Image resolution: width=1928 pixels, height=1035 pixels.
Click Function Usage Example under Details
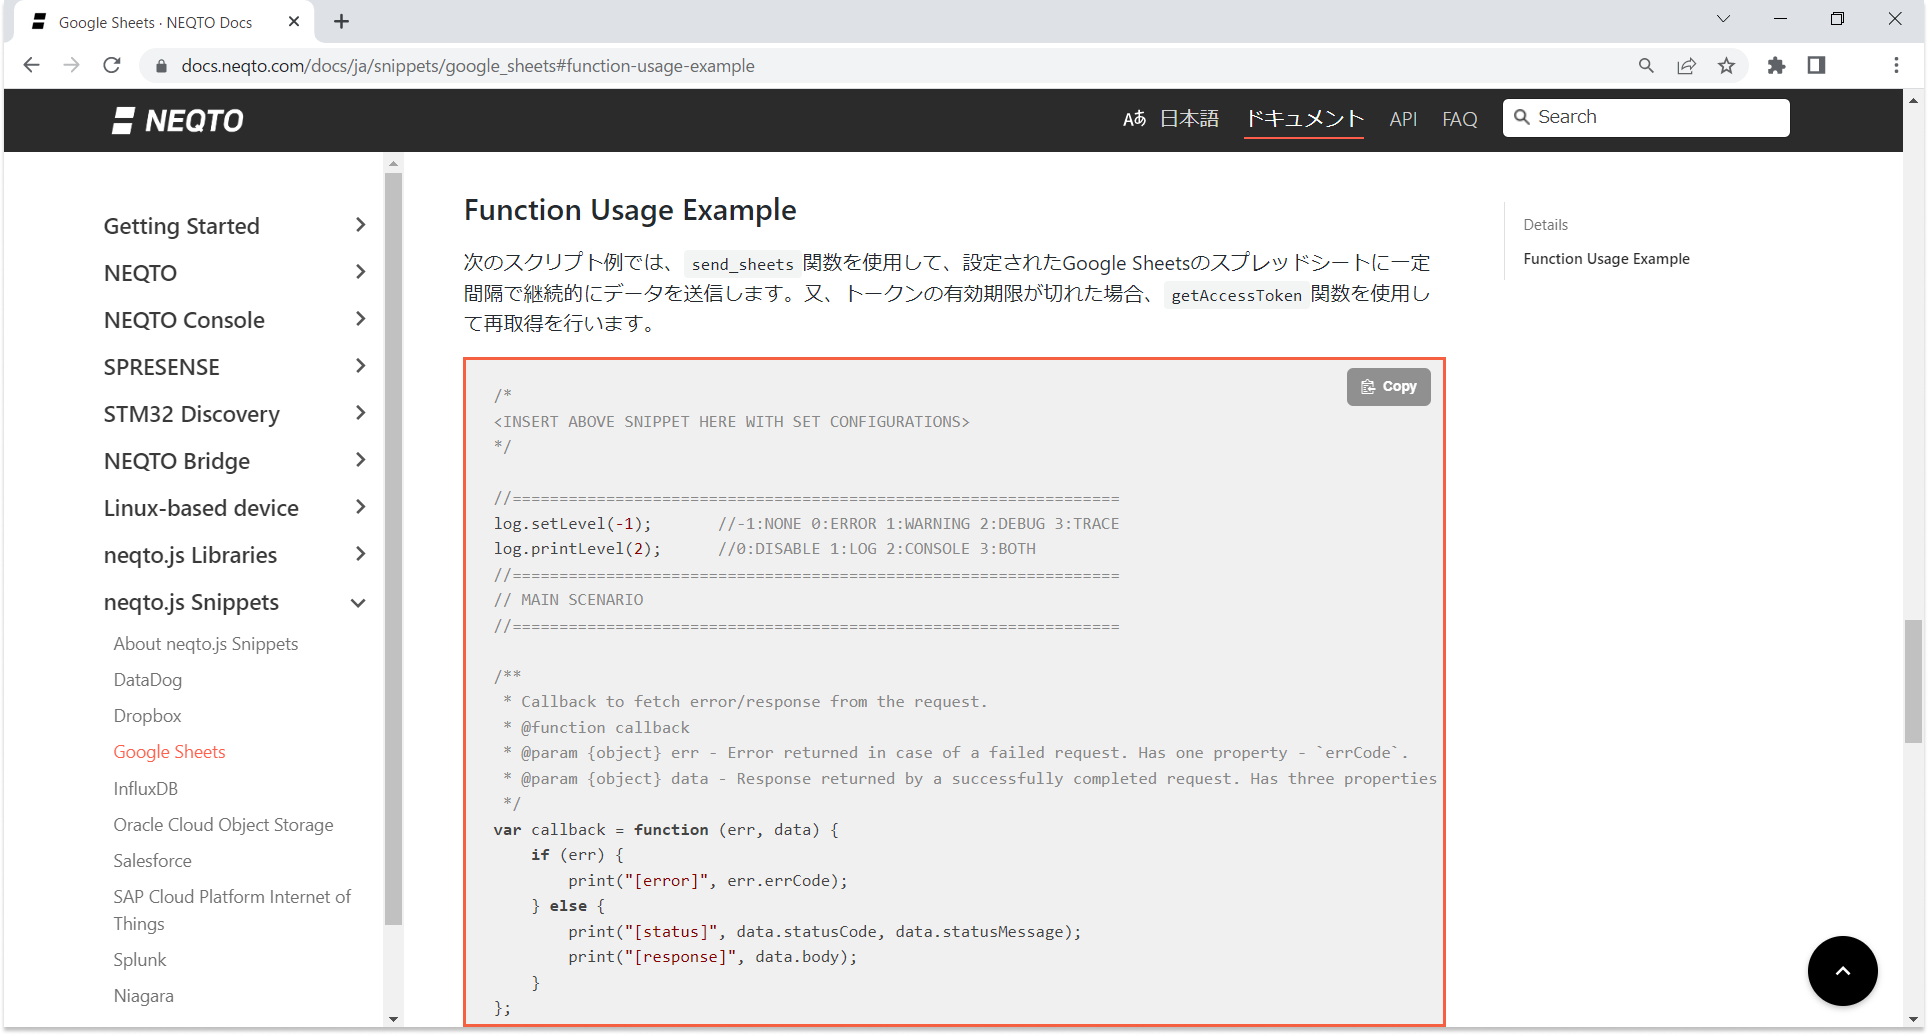[1606, 258]
